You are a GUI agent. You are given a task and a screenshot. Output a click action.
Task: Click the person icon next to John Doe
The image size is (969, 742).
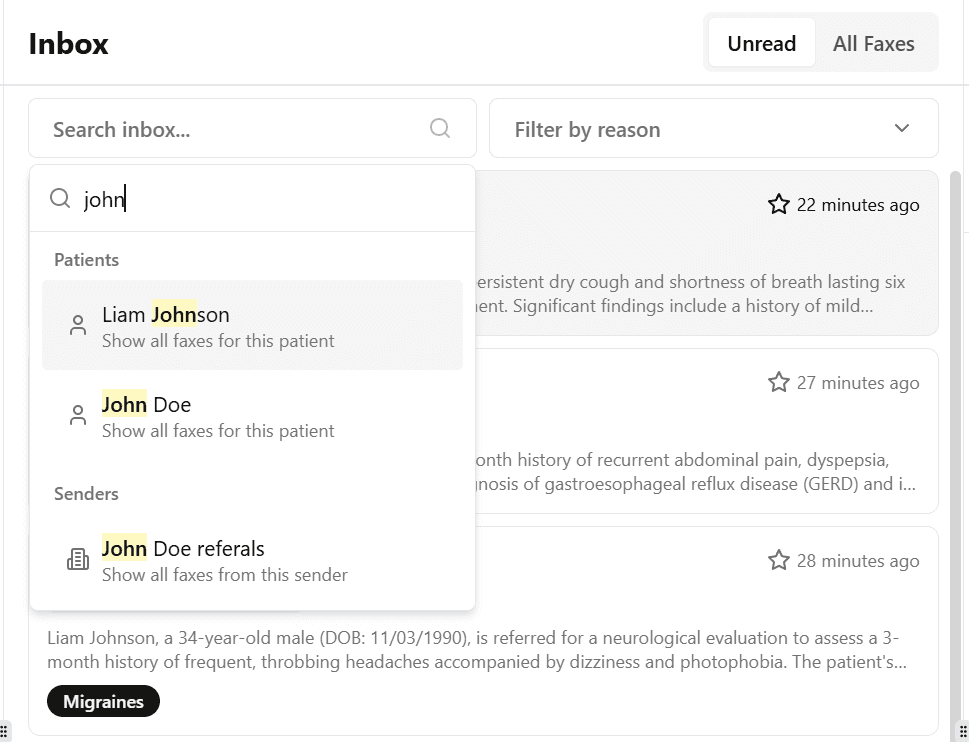pyautogui.click(x=78, y=415)
